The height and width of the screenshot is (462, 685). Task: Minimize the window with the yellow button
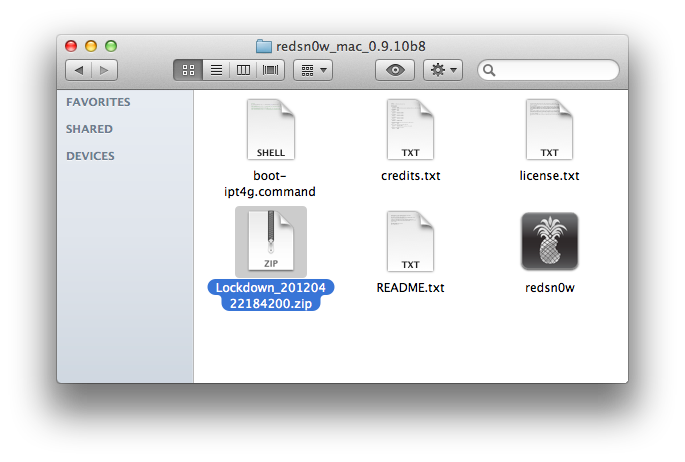91,46
